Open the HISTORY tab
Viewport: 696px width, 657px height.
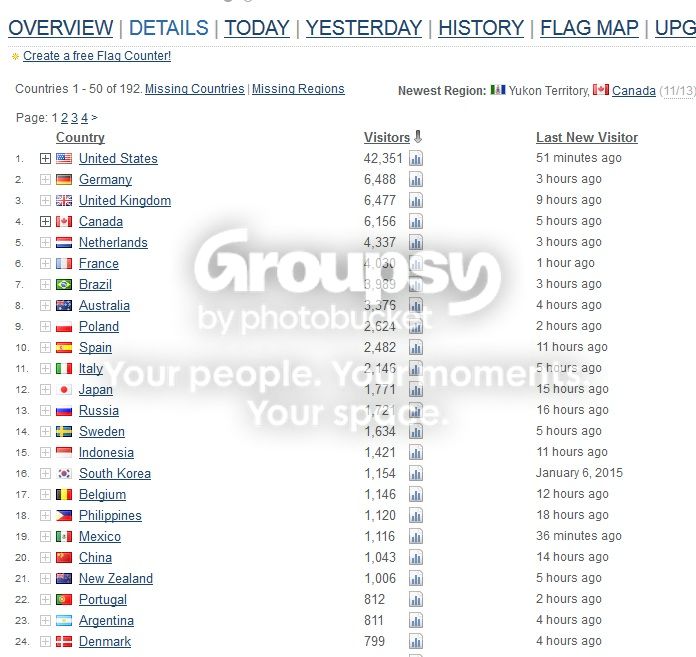coord(481,28)
